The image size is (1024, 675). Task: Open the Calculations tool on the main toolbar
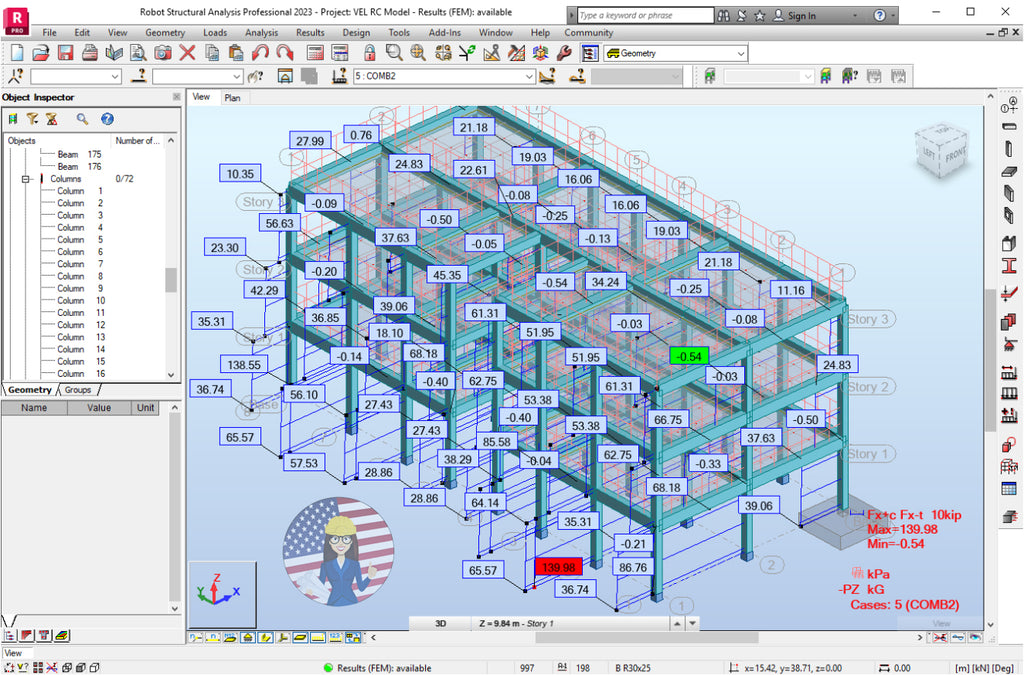[316, 55]
